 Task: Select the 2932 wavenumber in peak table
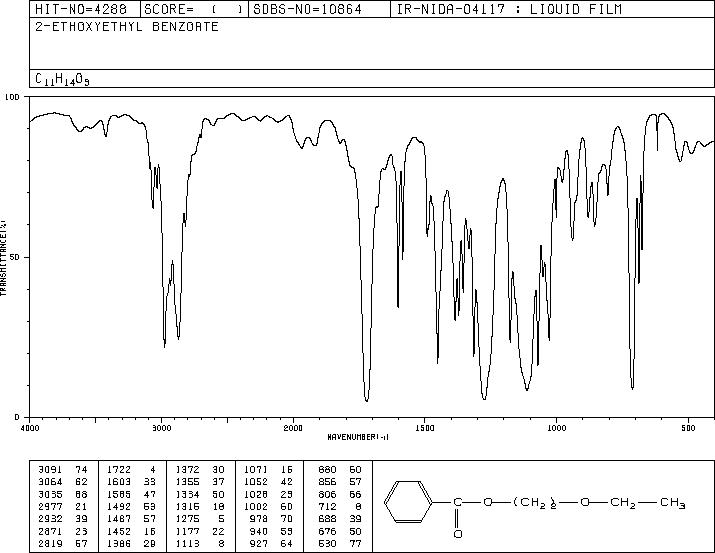point(50,519)
